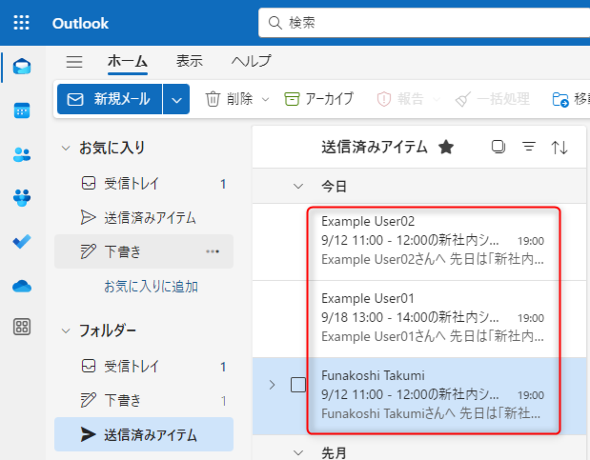The height and width of the screenshot is (460, 590).
Task: Open the Groups icon in sidebar
Action: coord(22,198)
